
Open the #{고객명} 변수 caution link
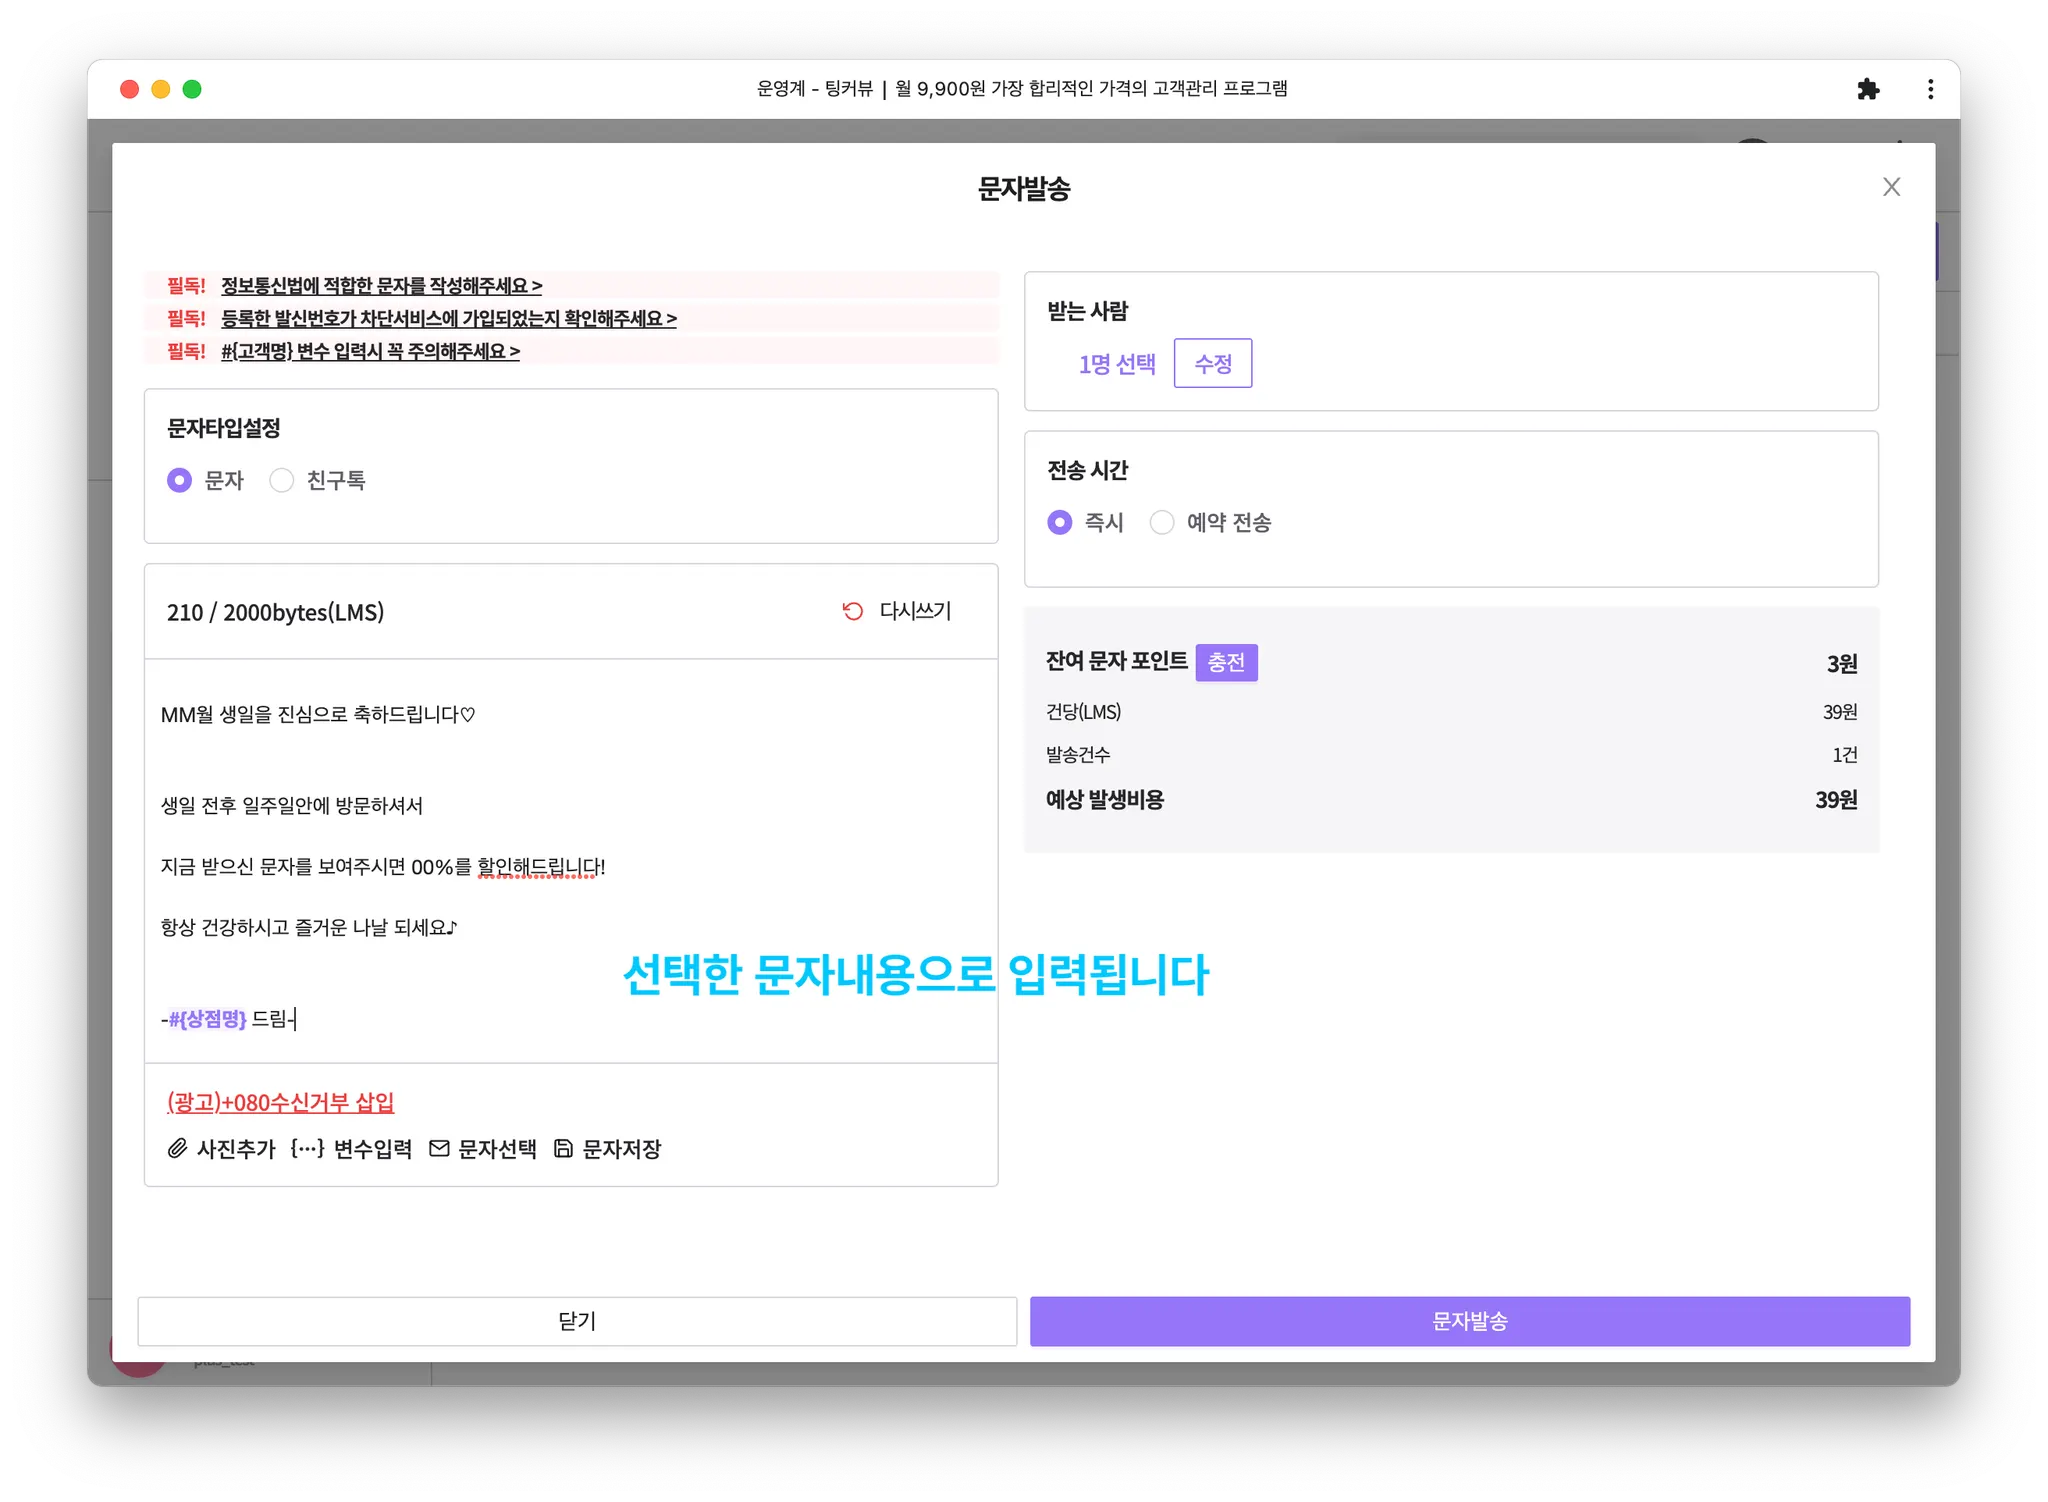pos(370,352)
